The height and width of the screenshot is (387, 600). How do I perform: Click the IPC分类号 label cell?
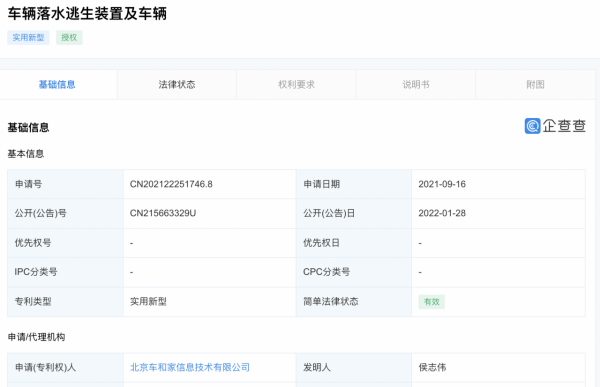coord(65,272)
